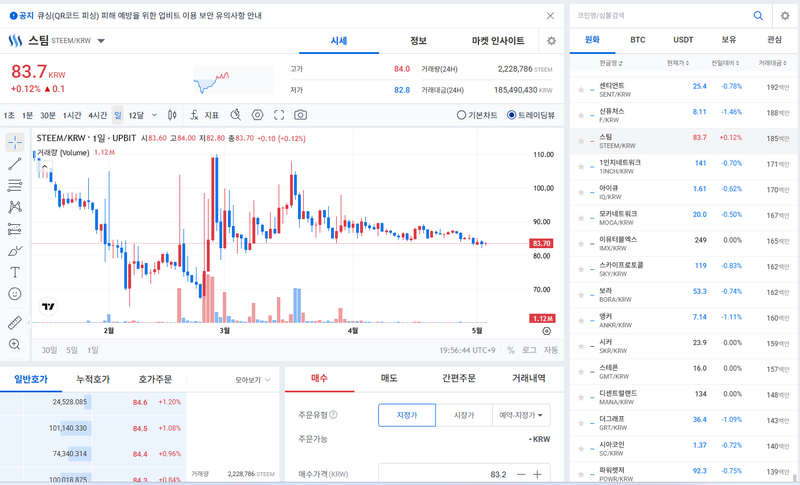Favorite star for 아이큐 IQ/KRW
Image resolution: width=800 pixels, height=485 pixels.
pos(581,192)
